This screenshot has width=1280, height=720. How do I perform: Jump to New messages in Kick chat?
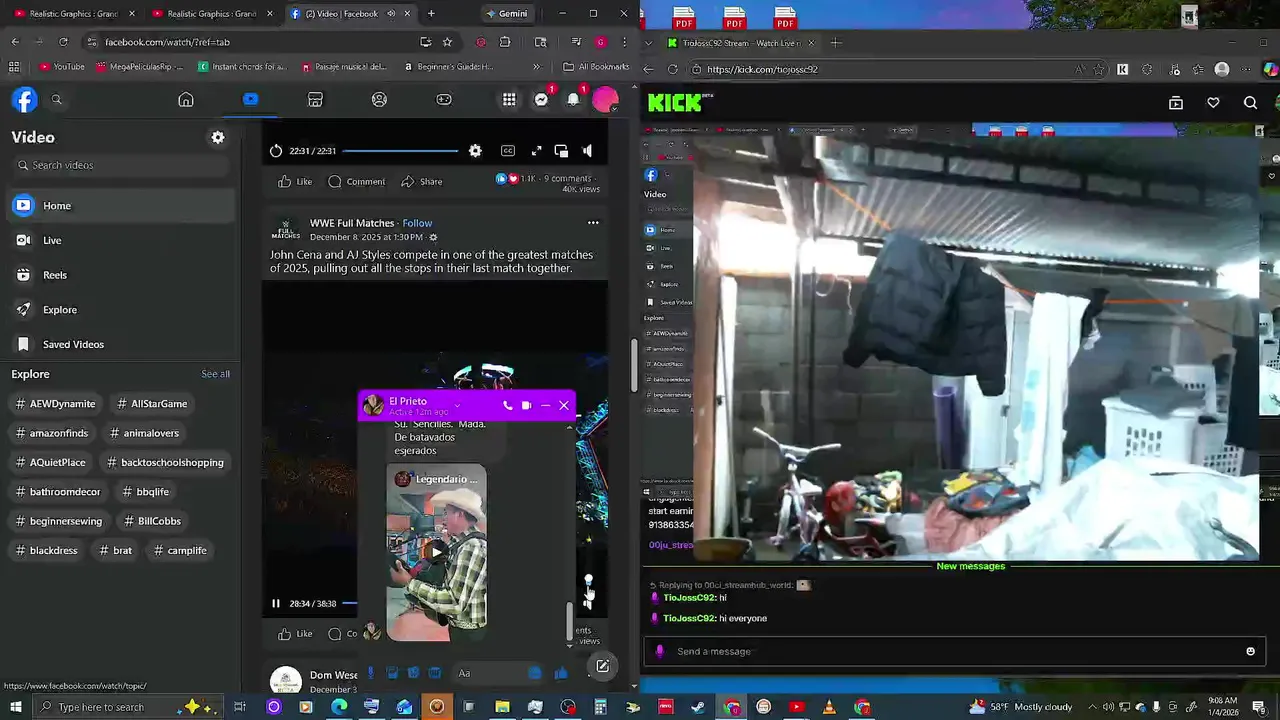[x=970, y=566]
